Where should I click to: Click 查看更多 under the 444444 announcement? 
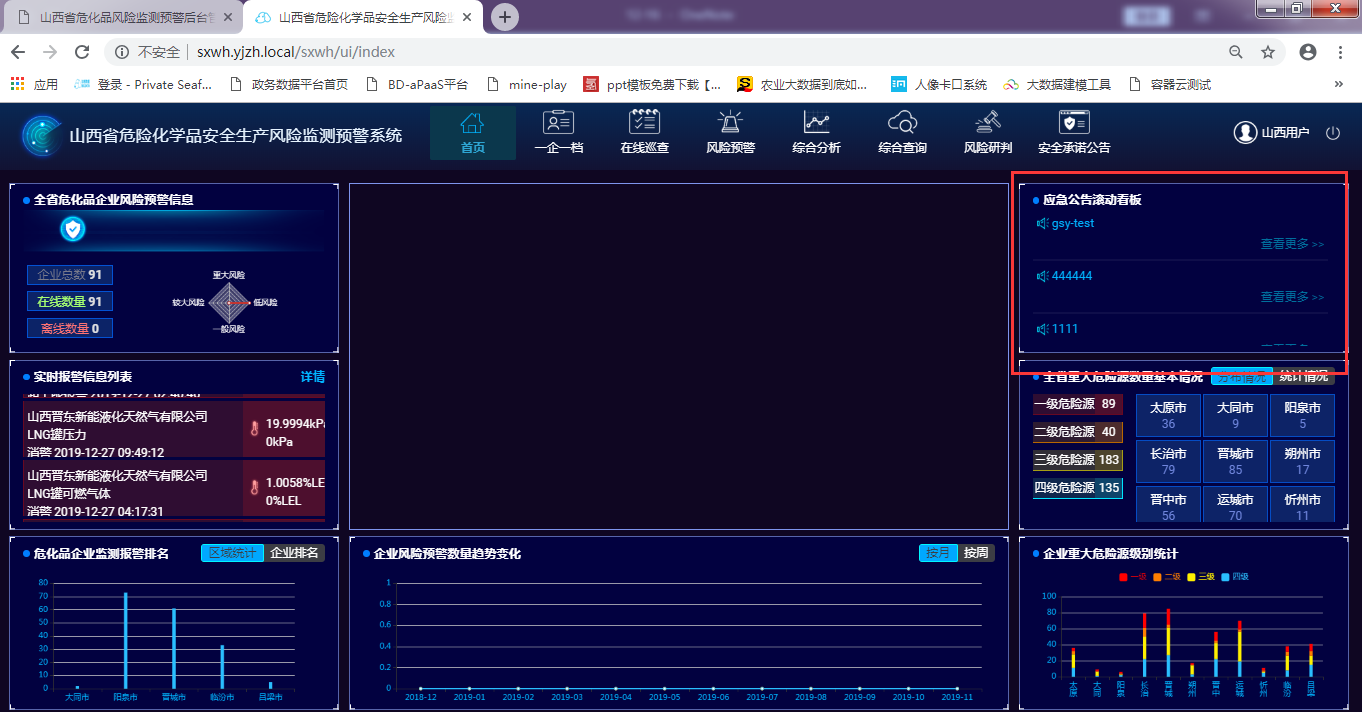tap(1292, 297)
